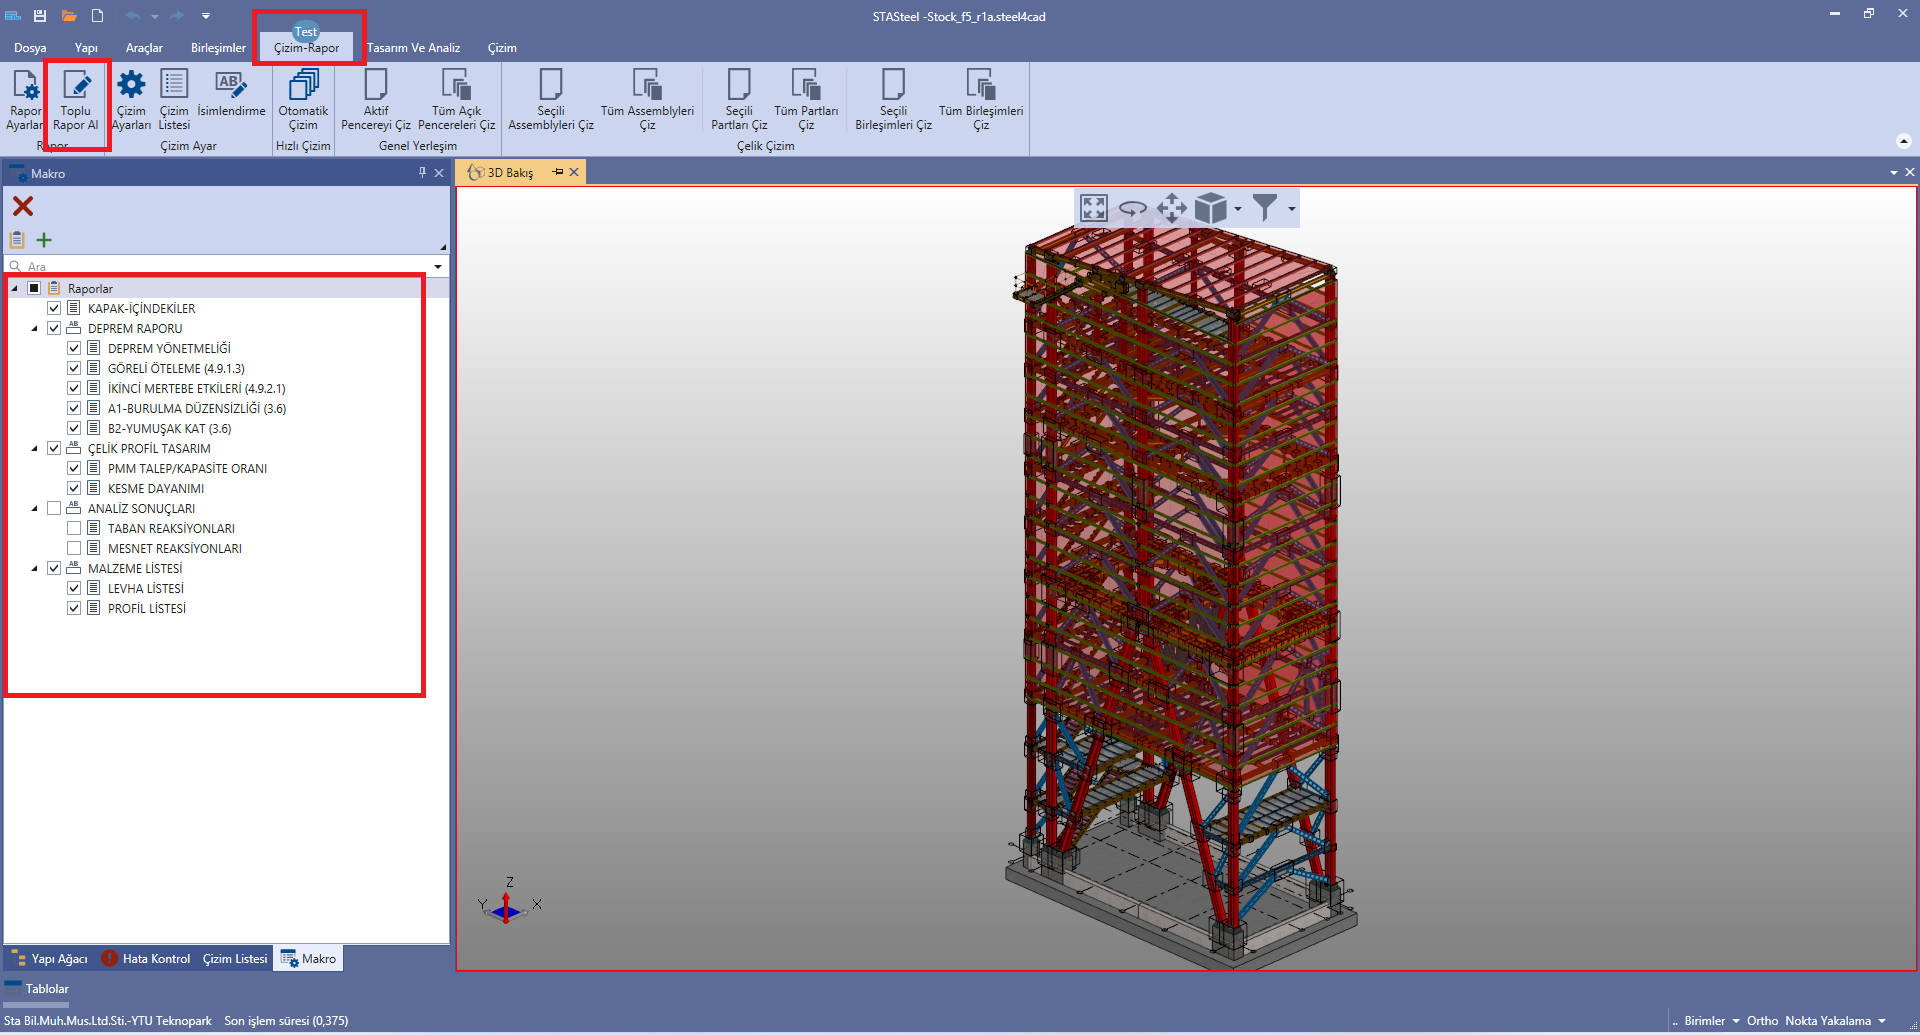
Task: Click the zoom extents icon in 3D view
Action: [1093, 208]
